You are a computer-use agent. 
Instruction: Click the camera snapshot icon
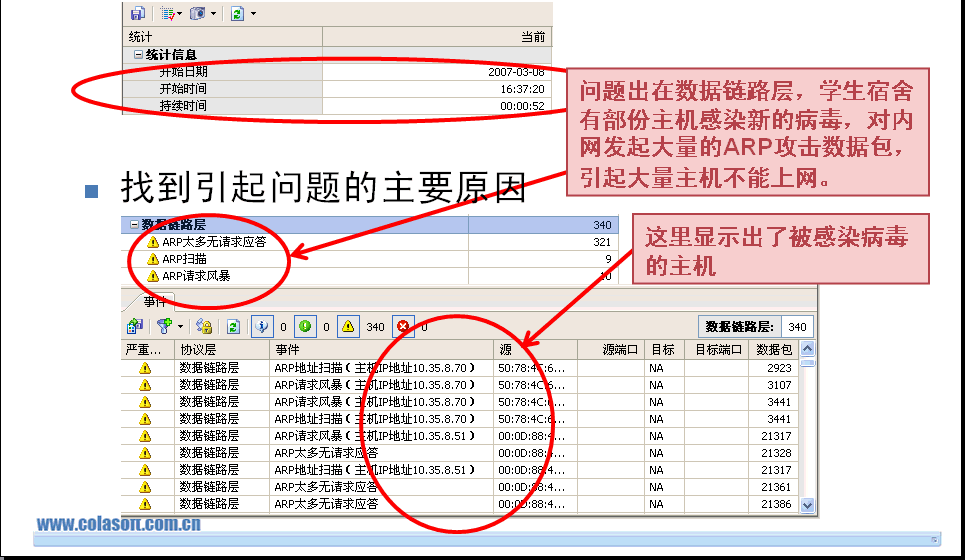[x=198, y=14]
